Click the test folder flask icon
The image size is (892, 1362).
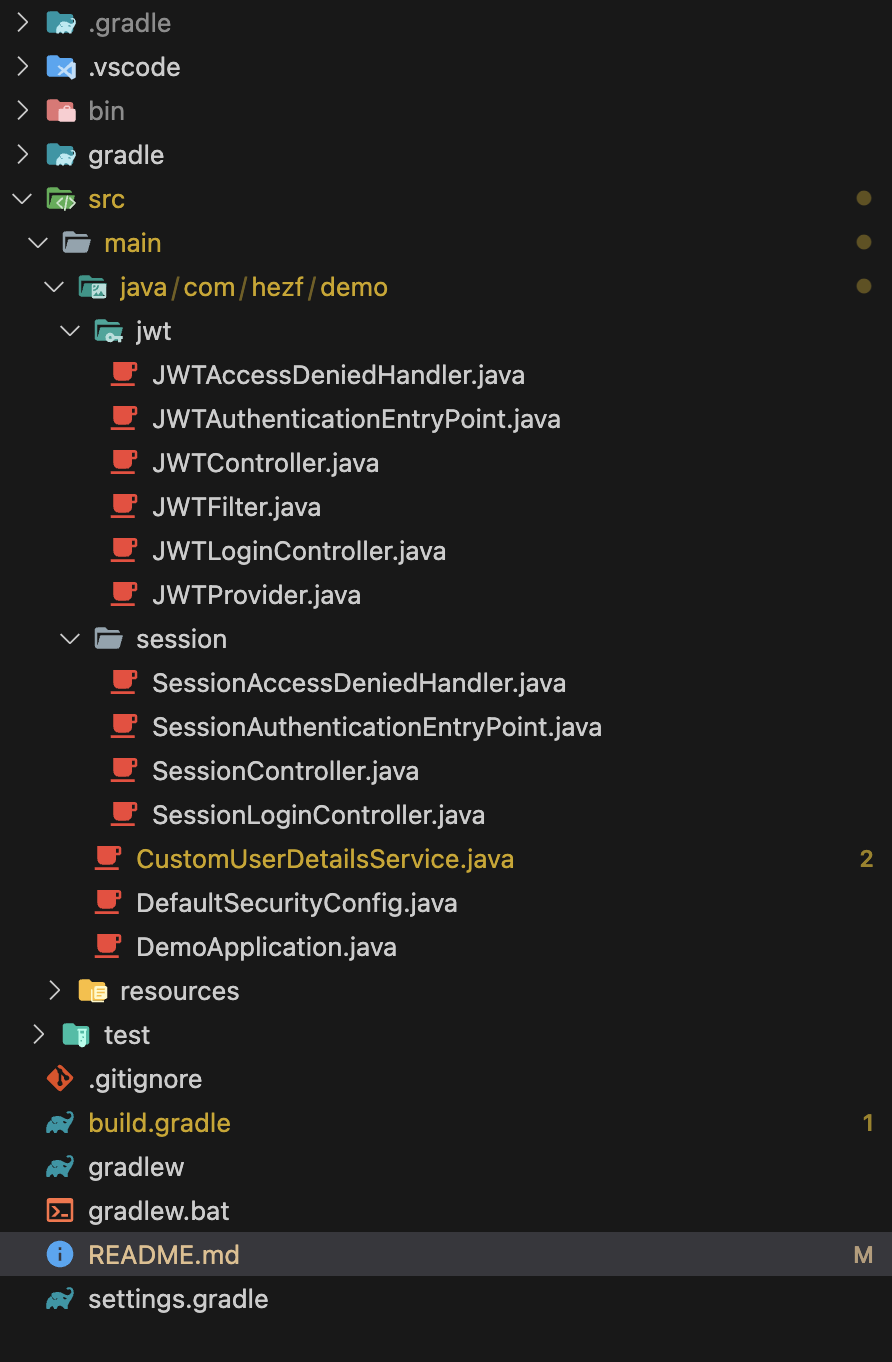click(76, 1035)
